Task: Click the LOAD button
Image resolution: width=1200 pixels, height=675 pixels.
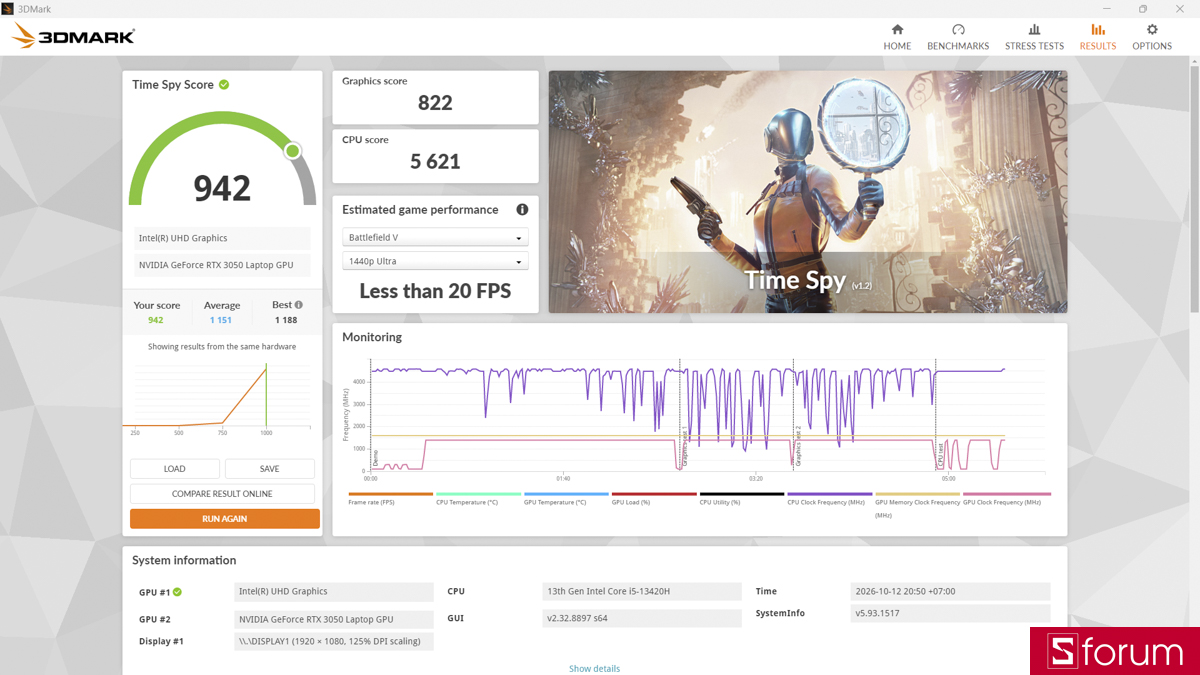Action: pyautogui.click(x=175, y=469)
